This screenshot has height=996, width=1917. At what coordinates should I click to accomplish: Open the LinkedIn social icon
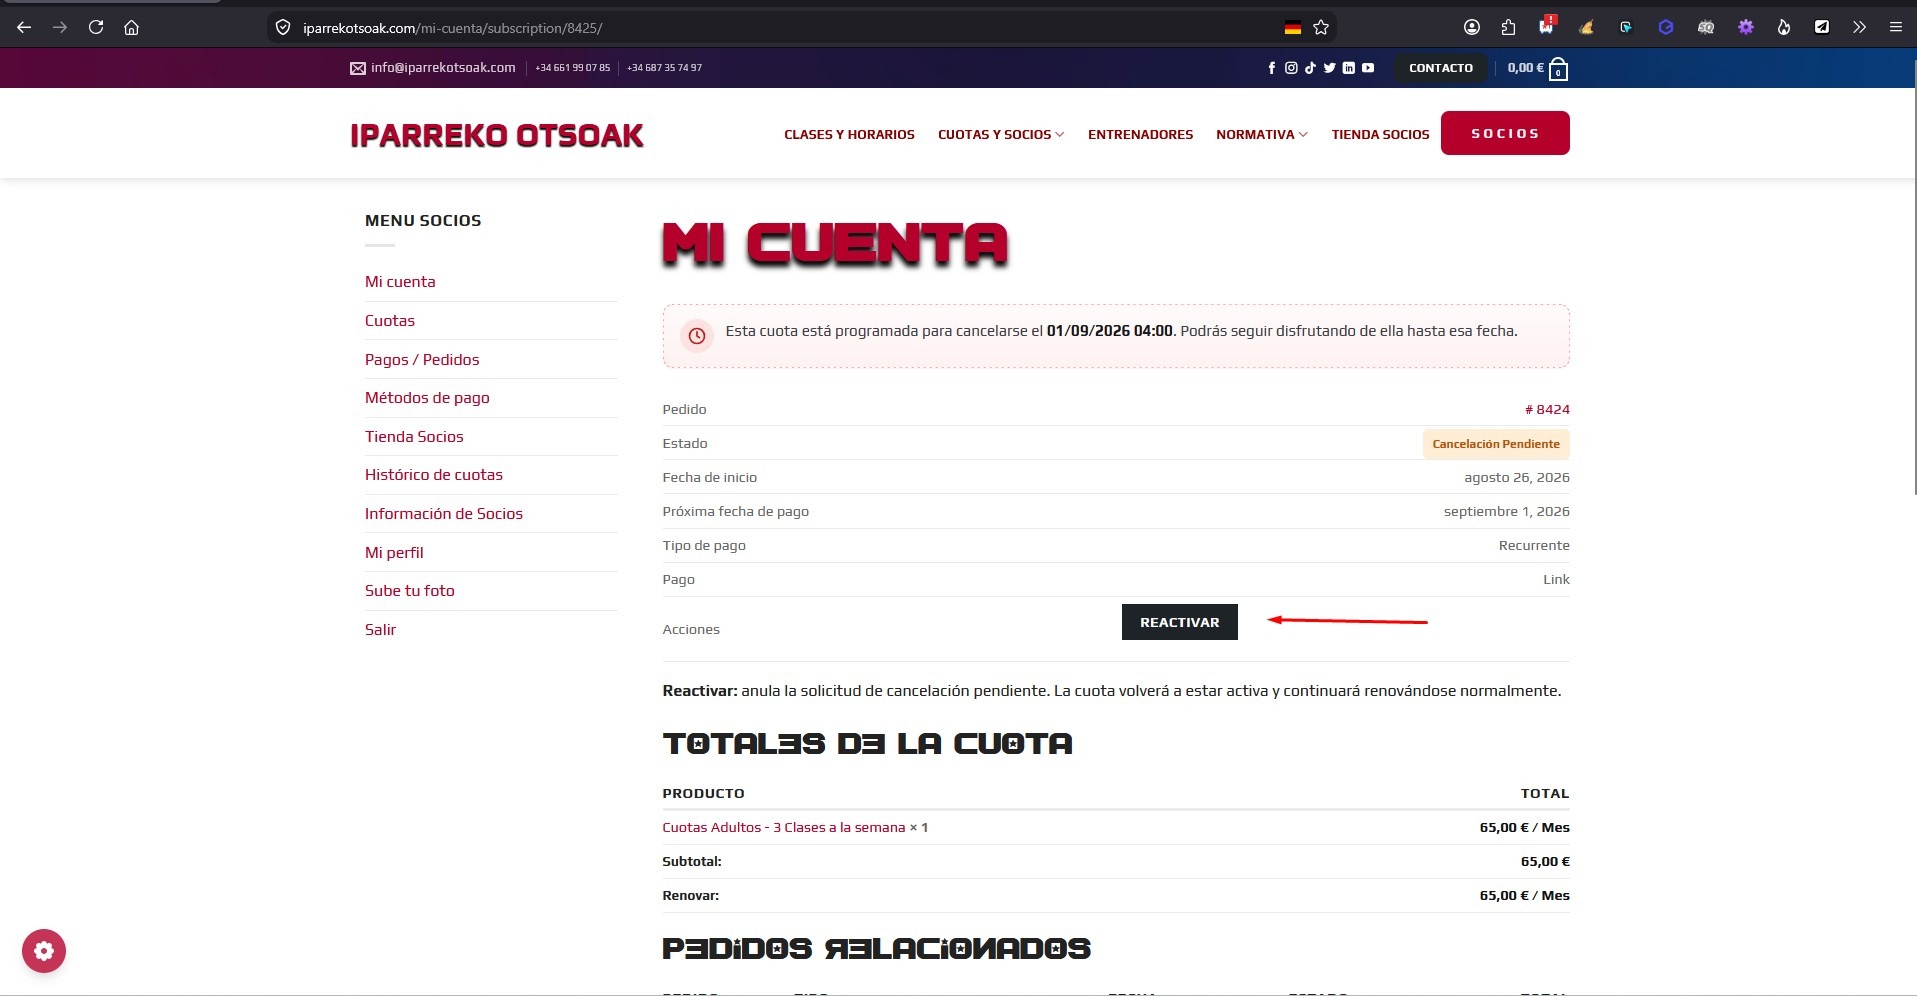click(1348, 68)
